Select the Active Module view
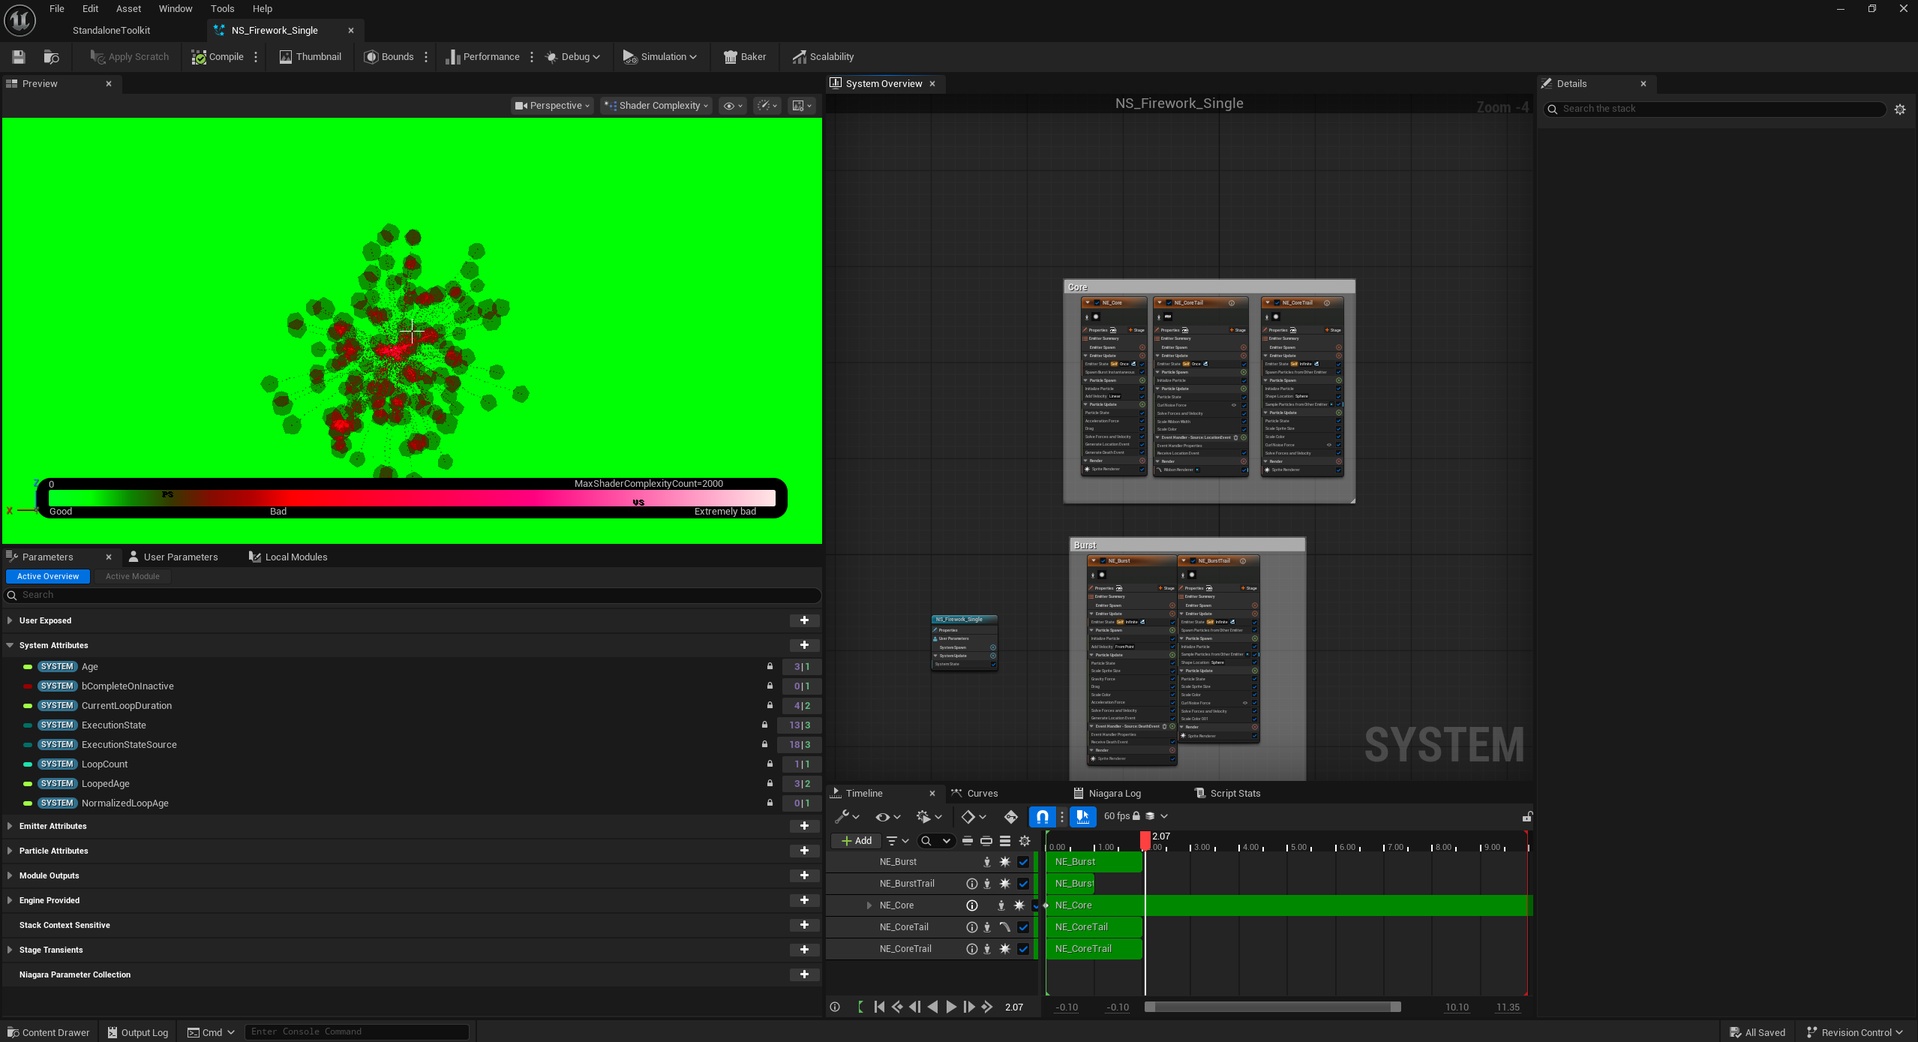This screenshot has width=1918, height=1042. (x=132, y=577)
